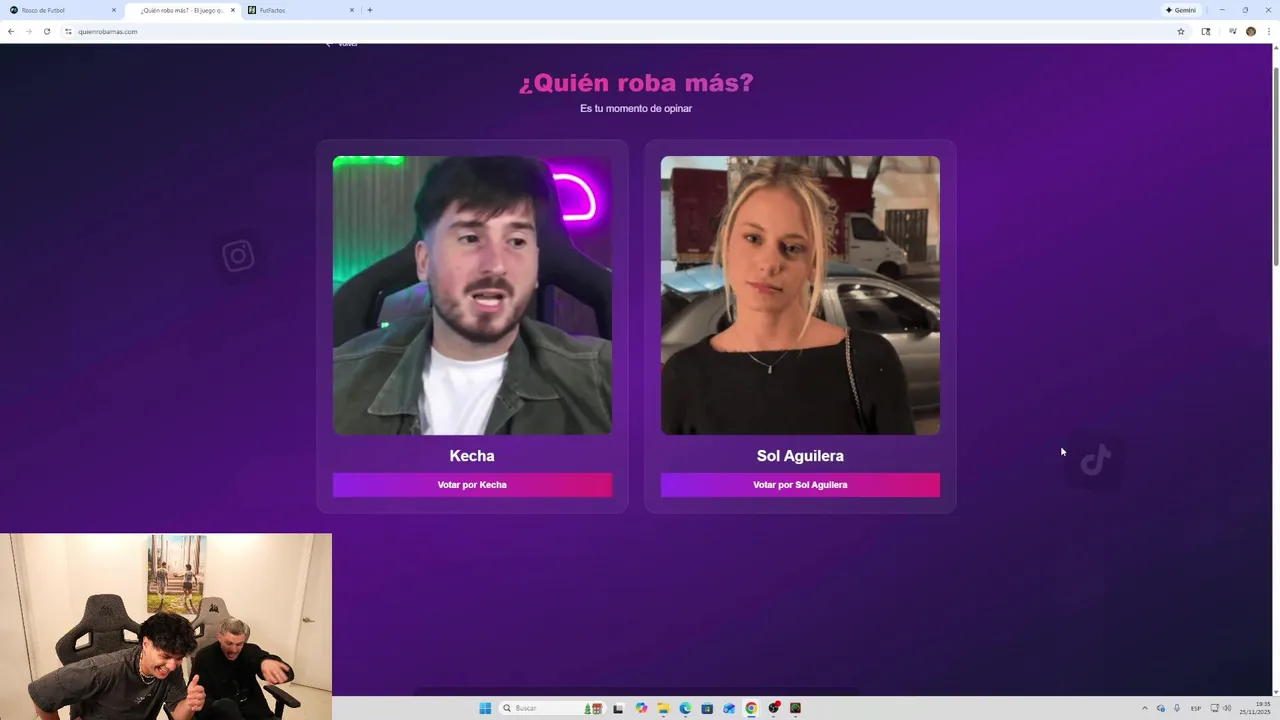Open the app with red notification badge
Screen dimensions: 1280x720
tap(774, 708)
